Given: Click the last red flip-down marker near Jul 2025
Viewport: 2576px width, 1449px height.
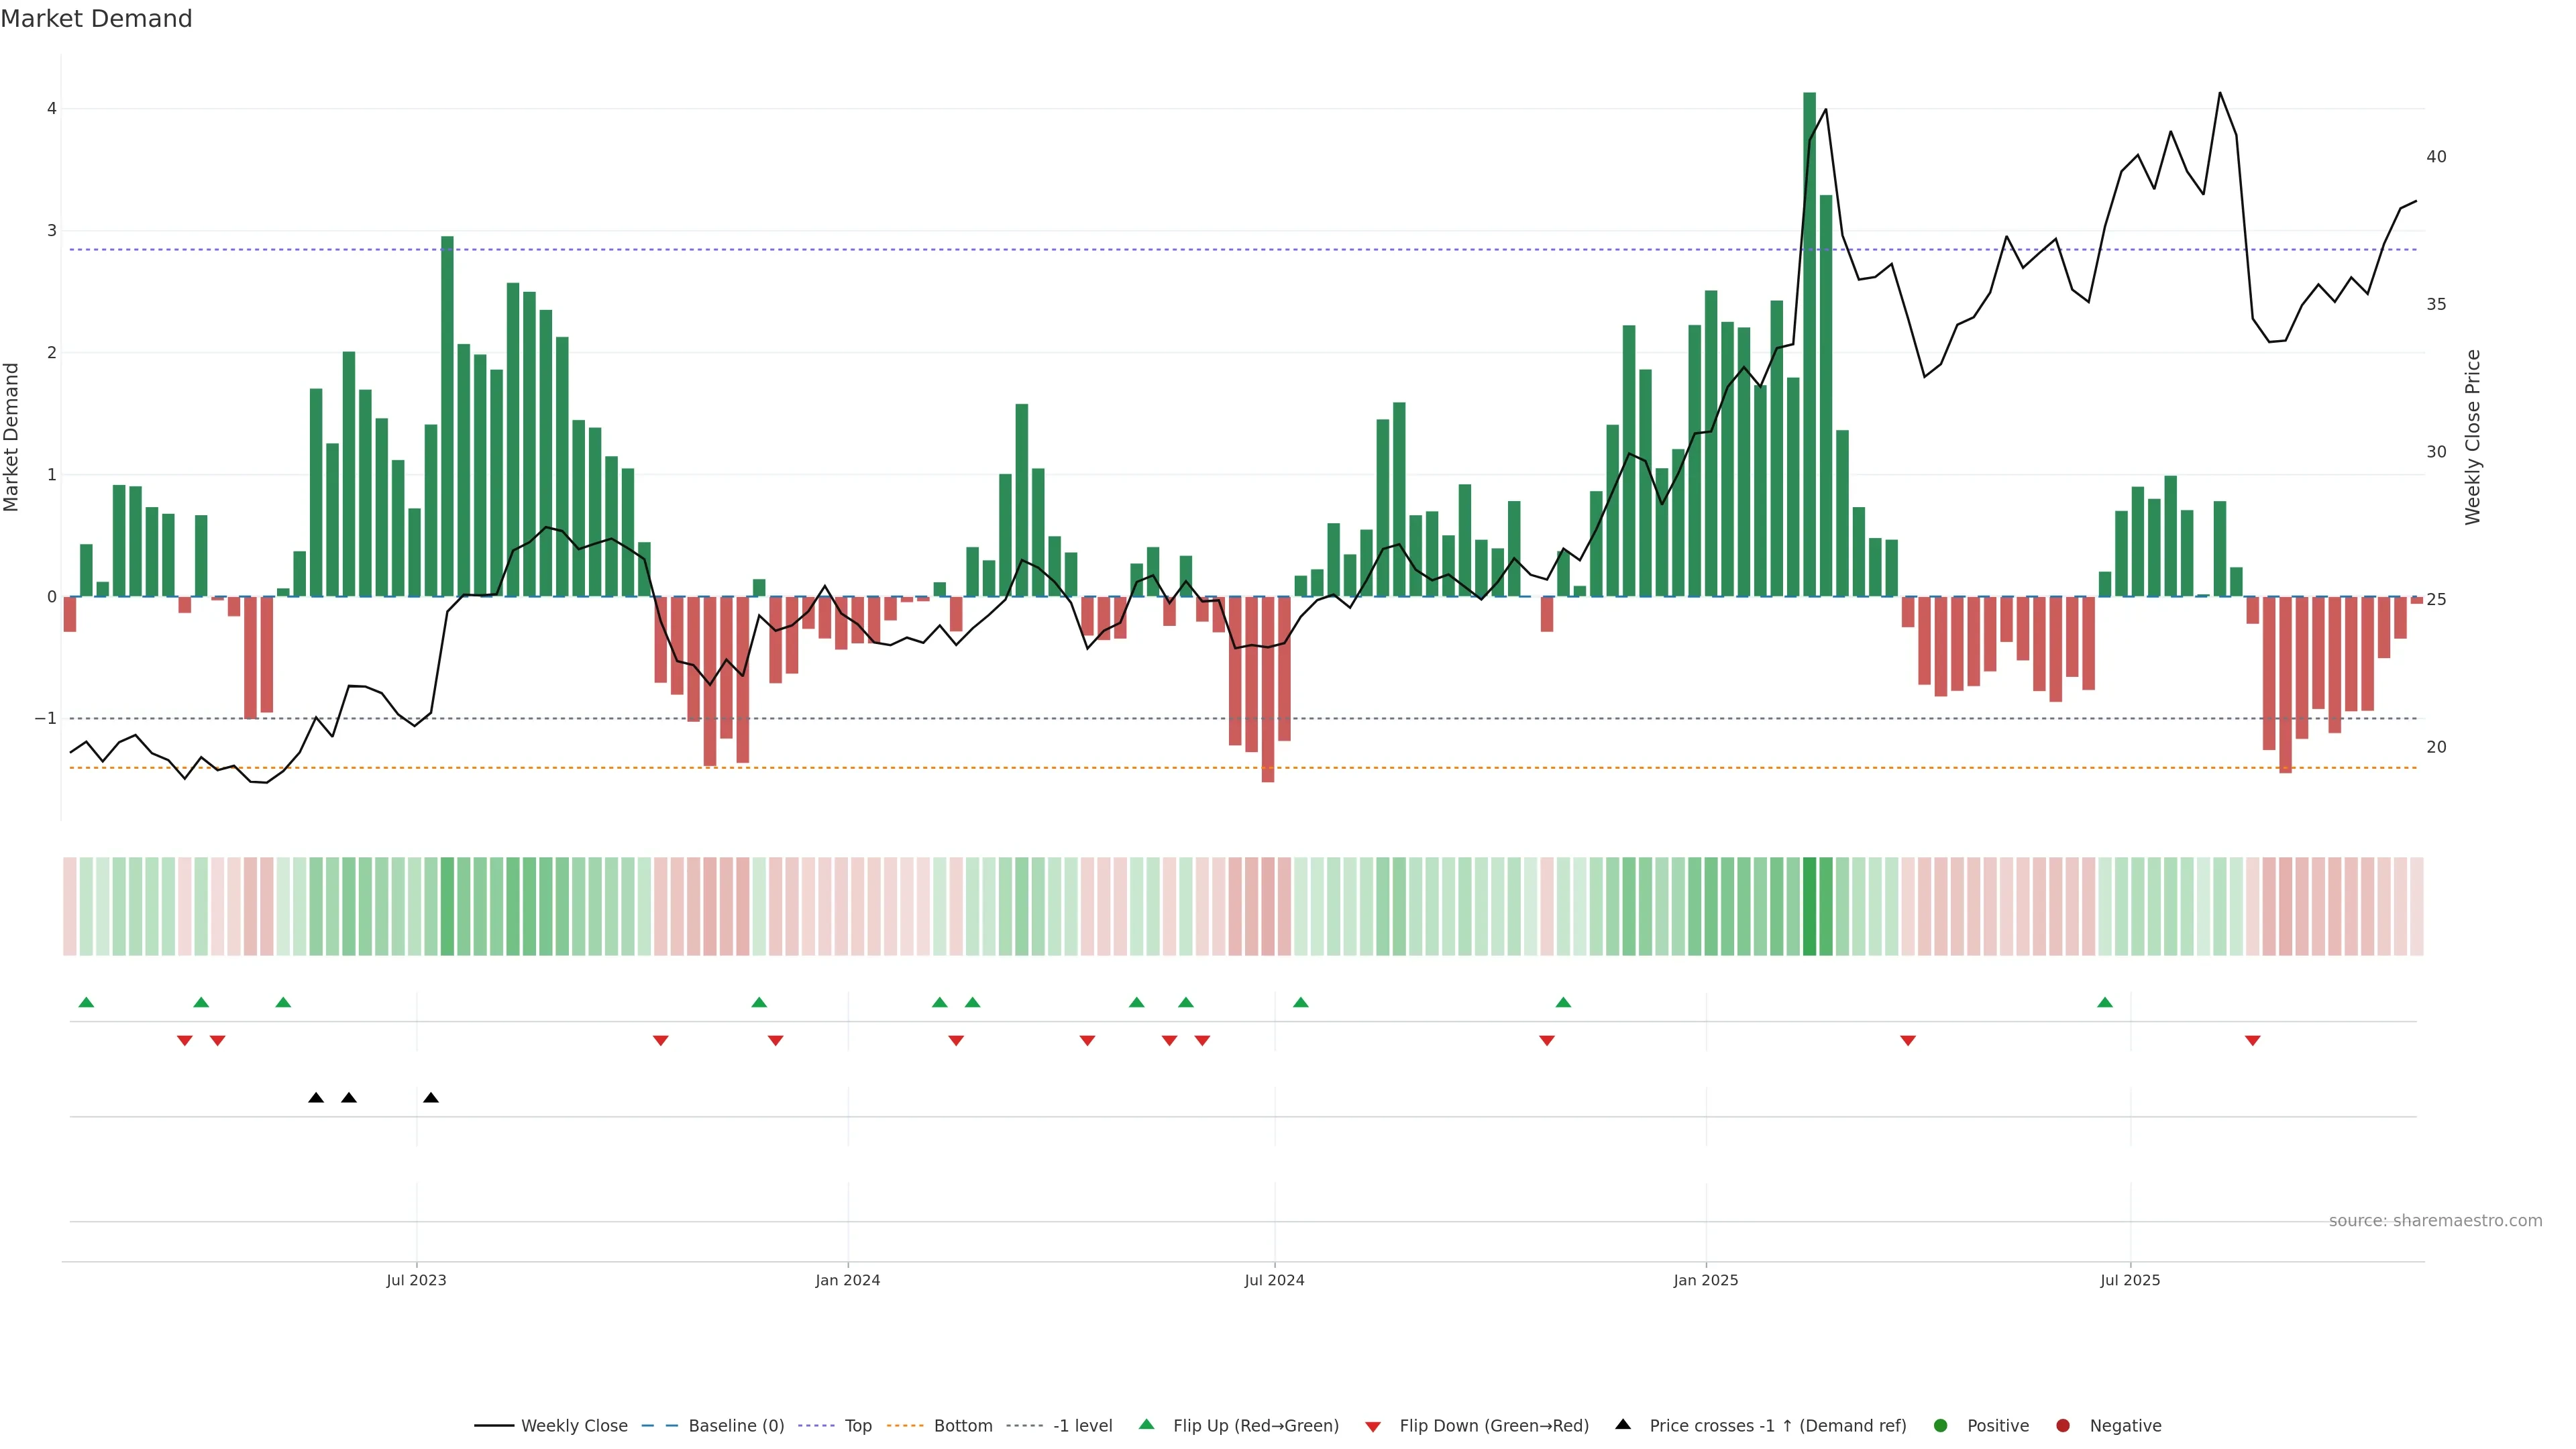Looking at the screenshot, I should pos(2252,1041).
